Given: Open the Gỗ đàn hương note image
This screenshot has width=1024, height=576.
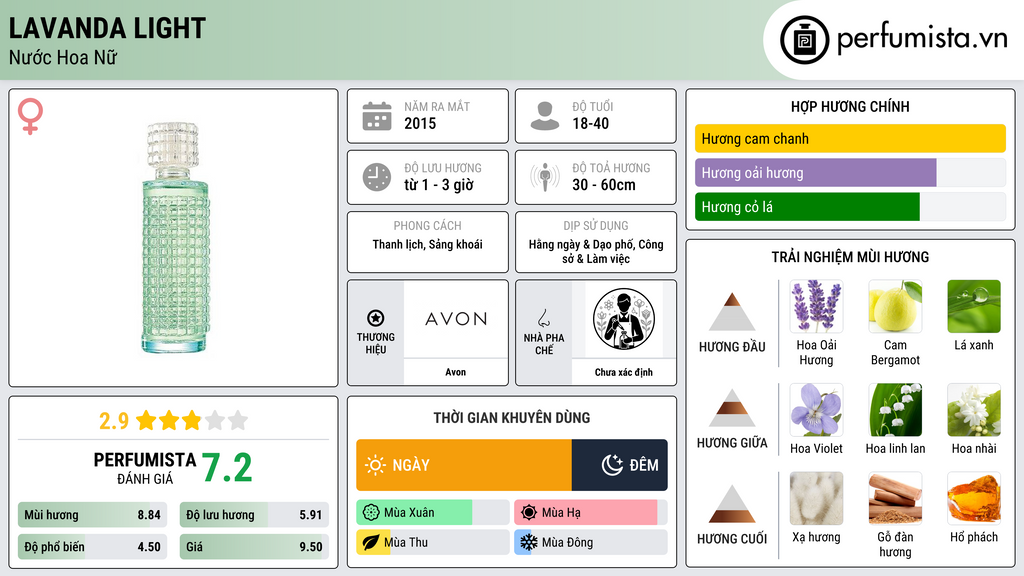Looking at the screenshot, I should (895, 498).
